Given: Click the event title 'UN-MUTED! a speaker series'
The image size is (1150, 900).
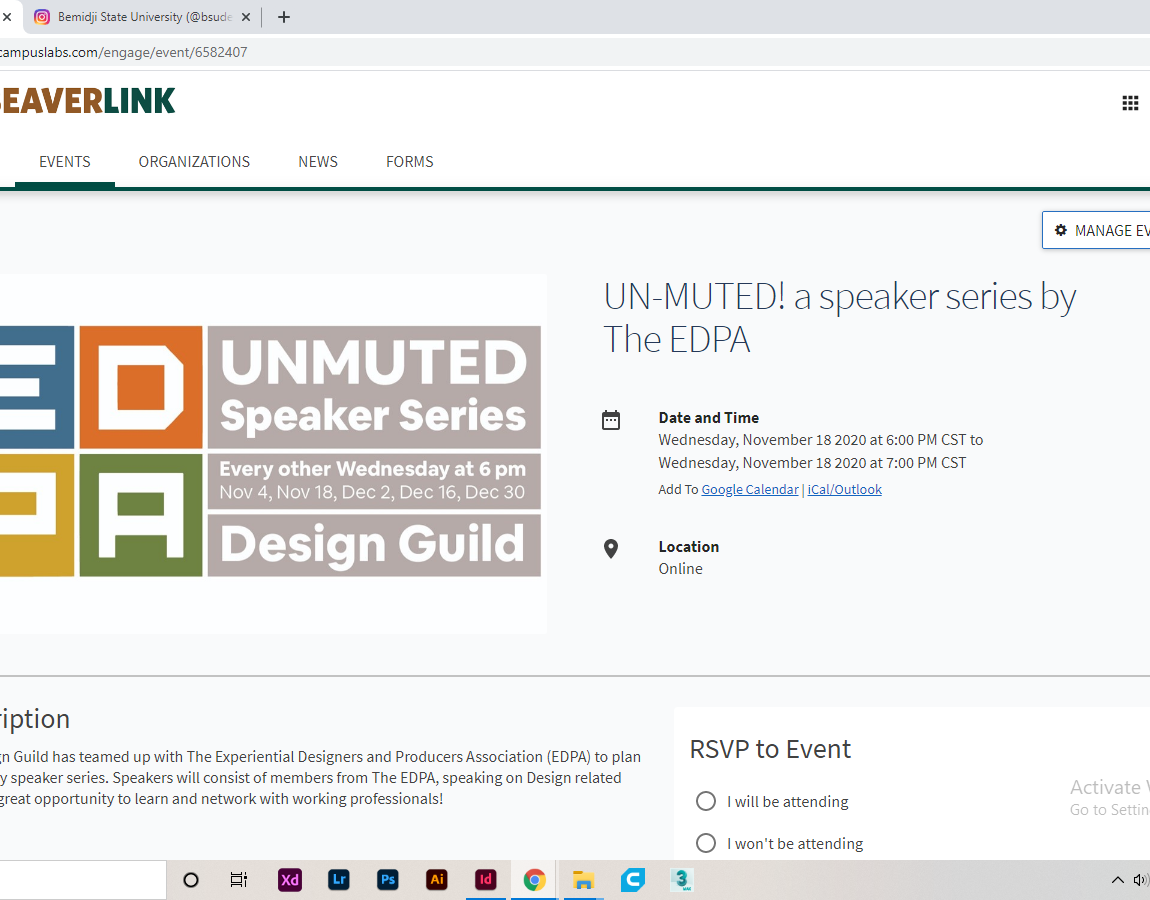Looking at the screenshot, I should pos(840,318).
